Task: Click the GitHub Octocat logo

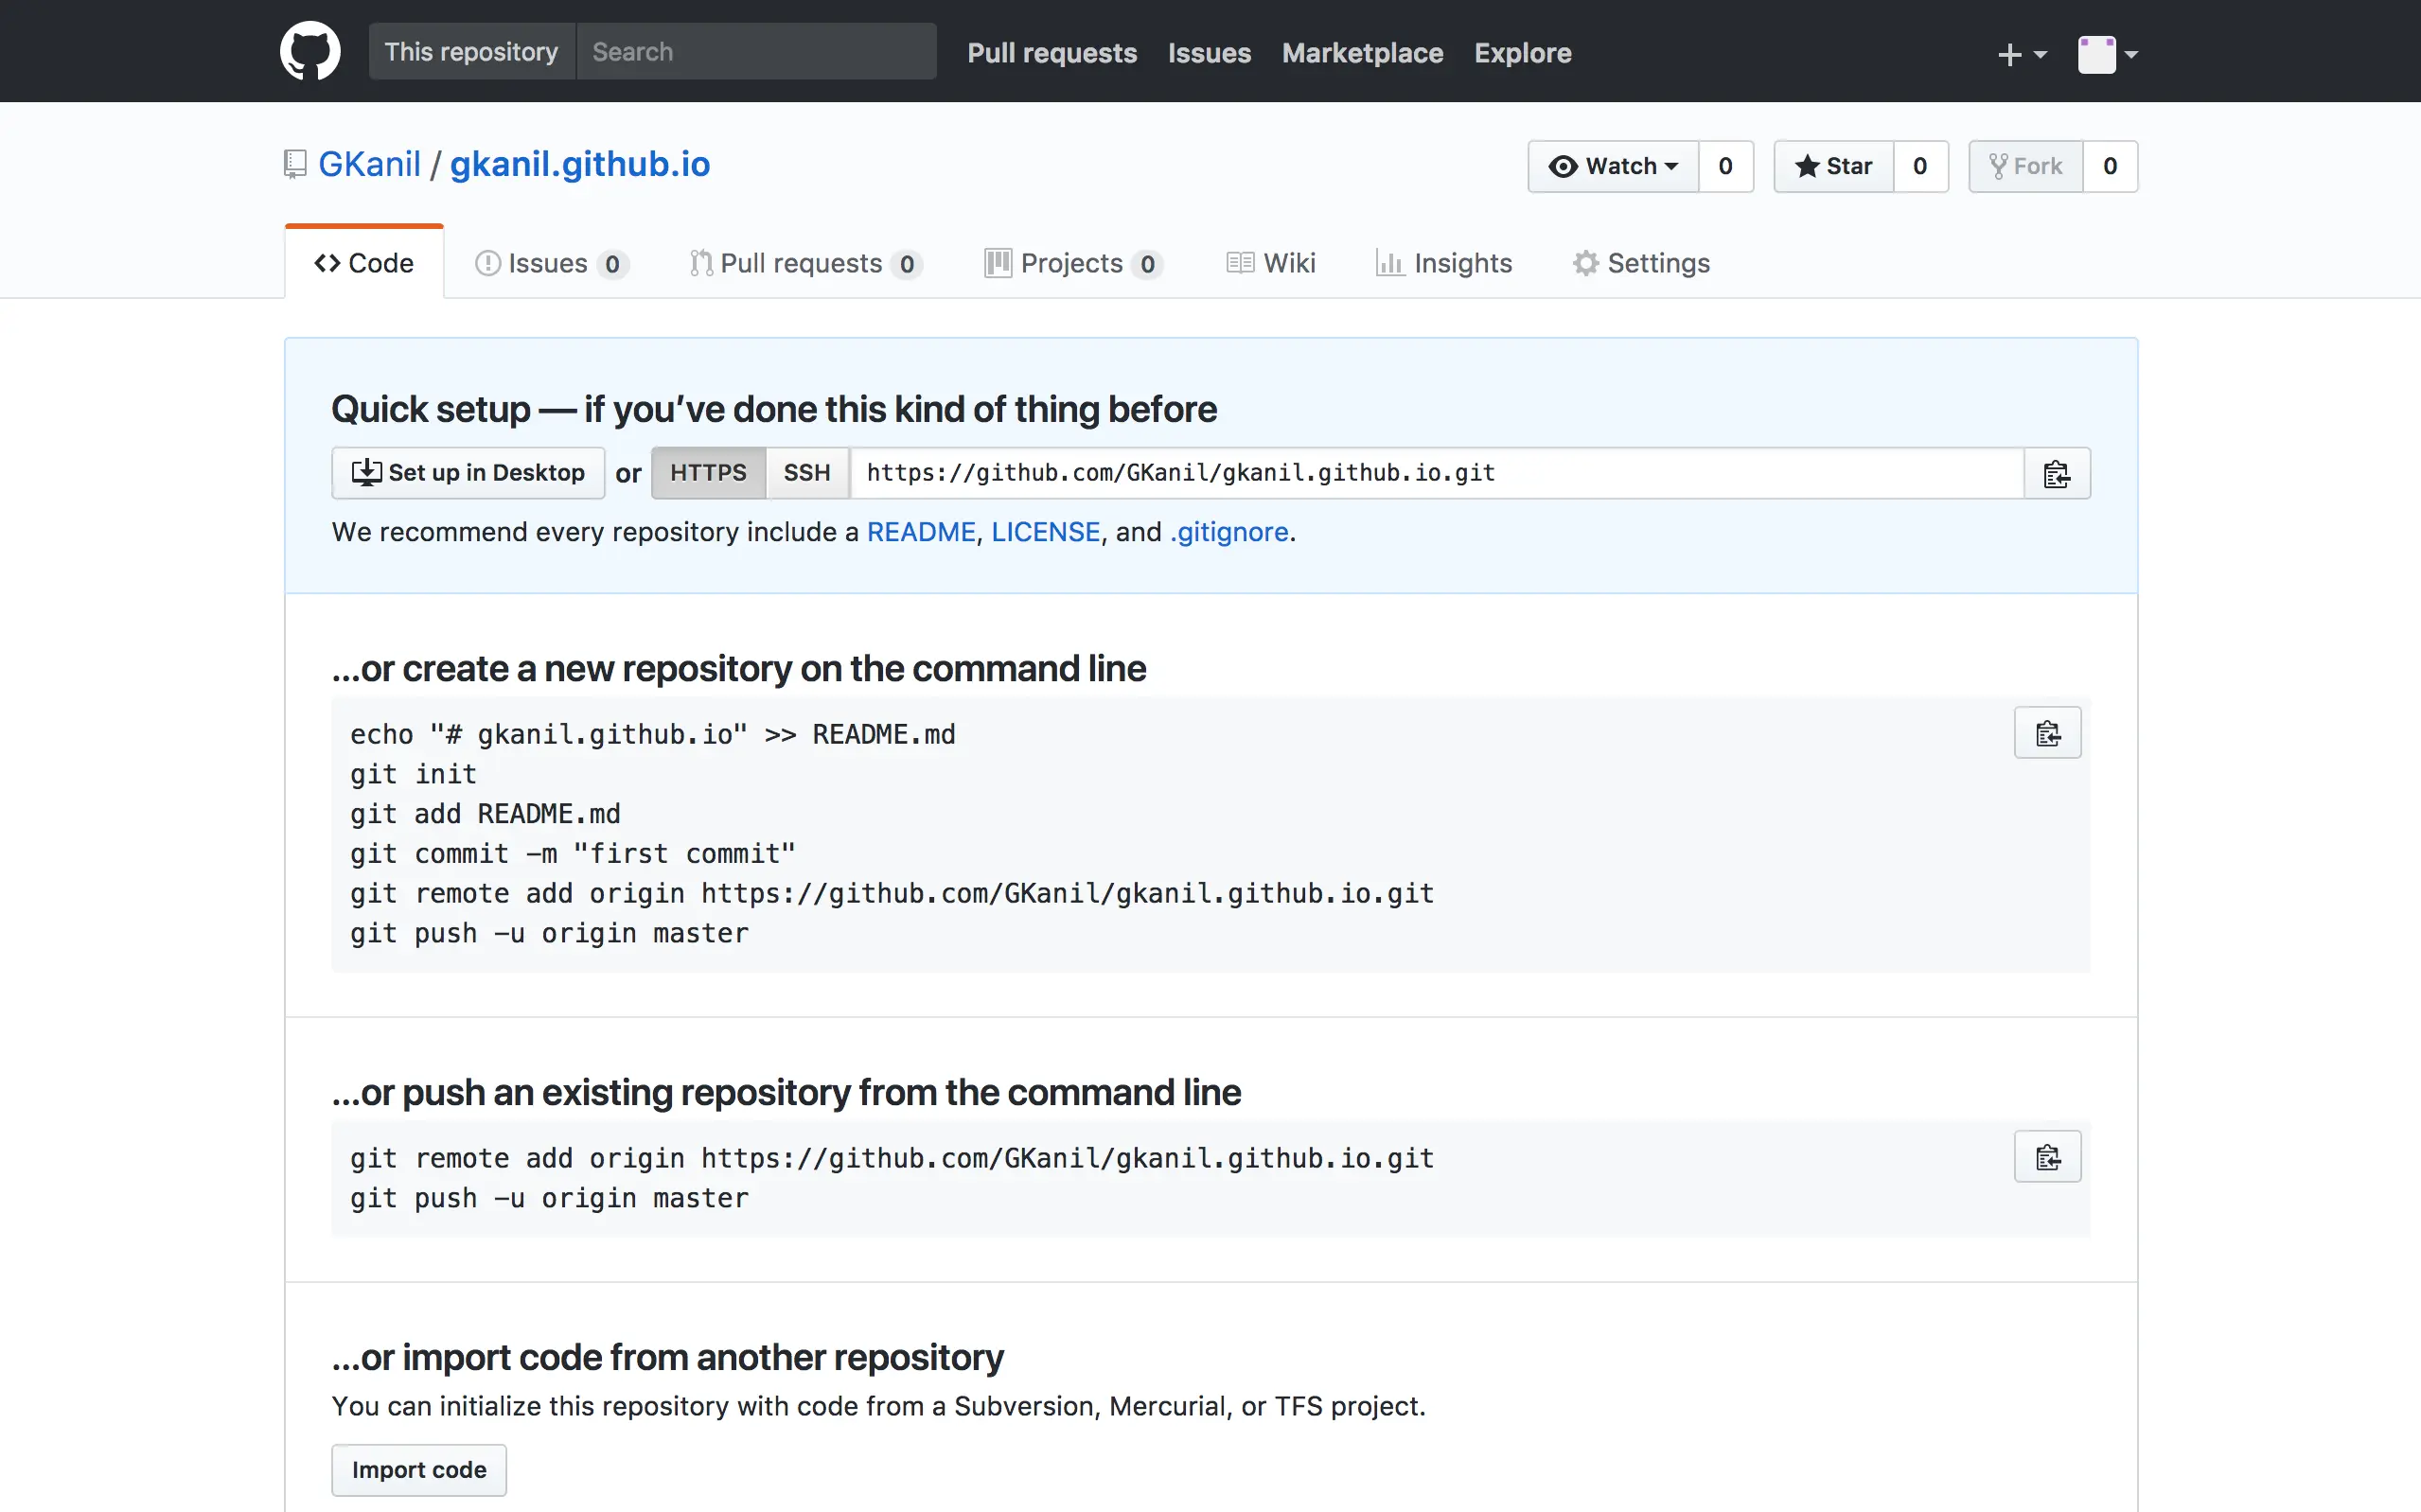Action: click(310, 51)
